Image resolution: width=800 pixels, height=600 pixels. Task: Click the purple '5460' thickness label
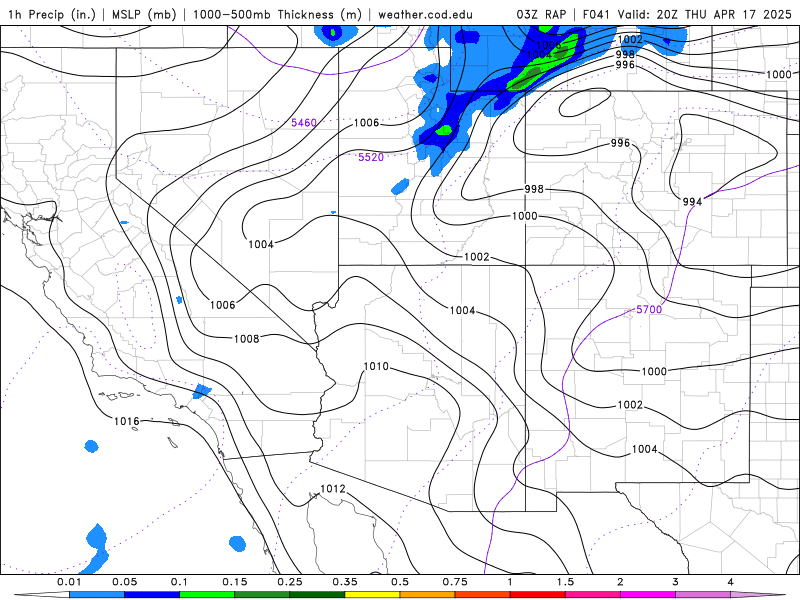click(x=304, y=122)
